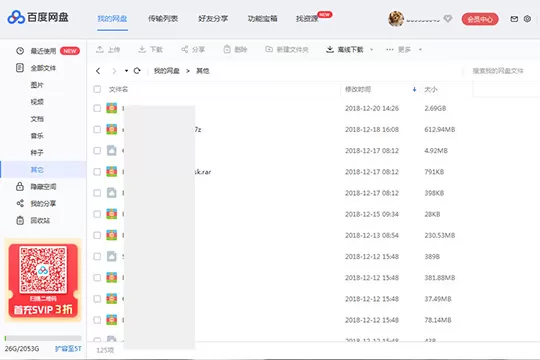Viewport: 540px width, 360px height.
Task: Select date 2018-12-20 14:26
Action: tap(372, 108)
